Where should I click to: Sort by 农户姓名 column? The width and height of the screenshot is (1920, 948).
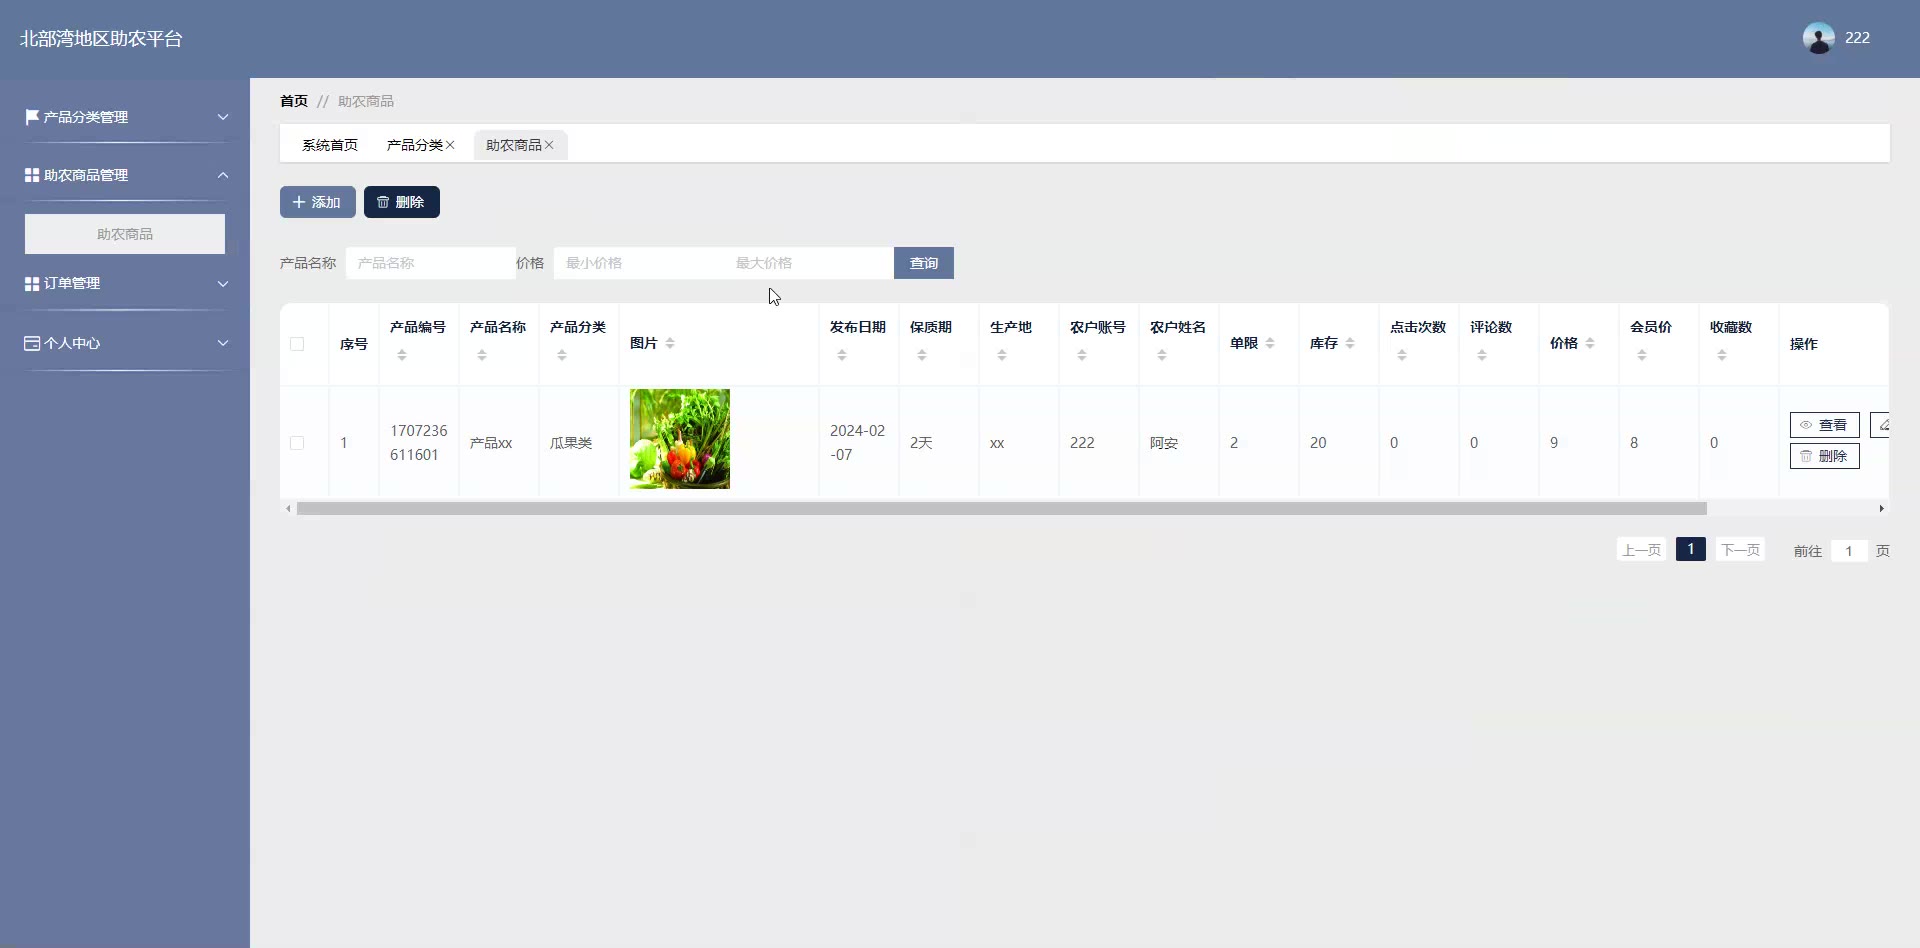coord(1162,355)
